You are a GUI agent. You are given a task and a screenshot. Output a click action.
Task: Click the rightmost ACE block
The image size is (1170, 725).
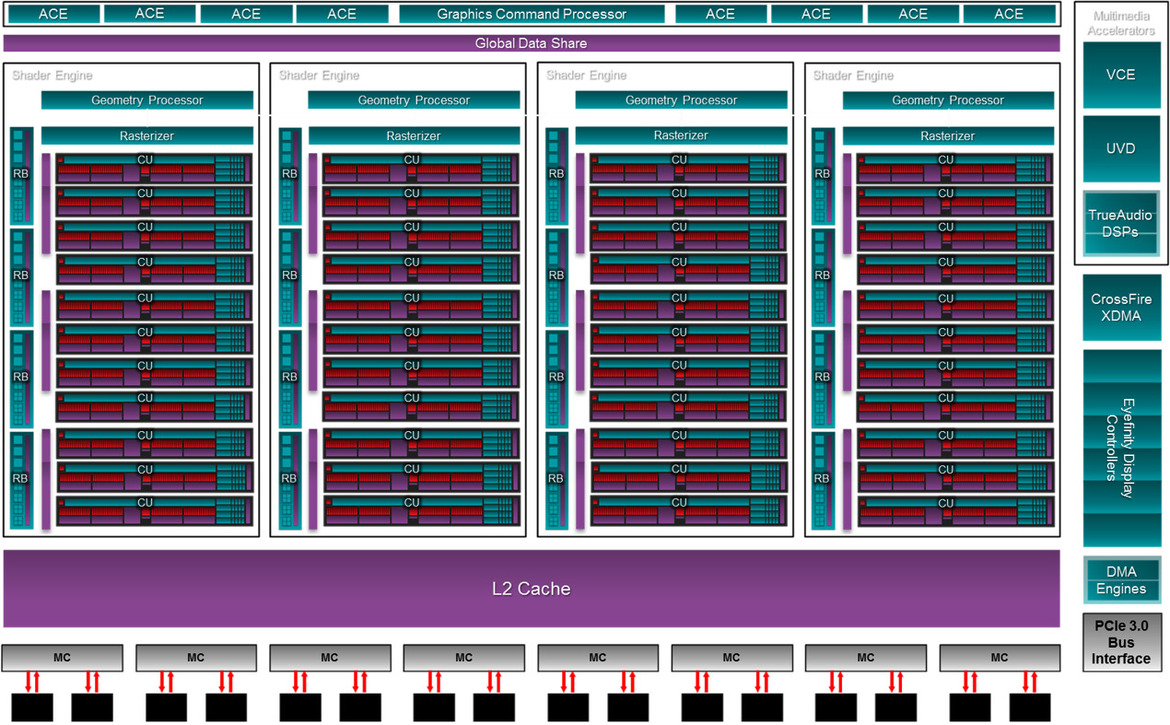(1009, 14)
